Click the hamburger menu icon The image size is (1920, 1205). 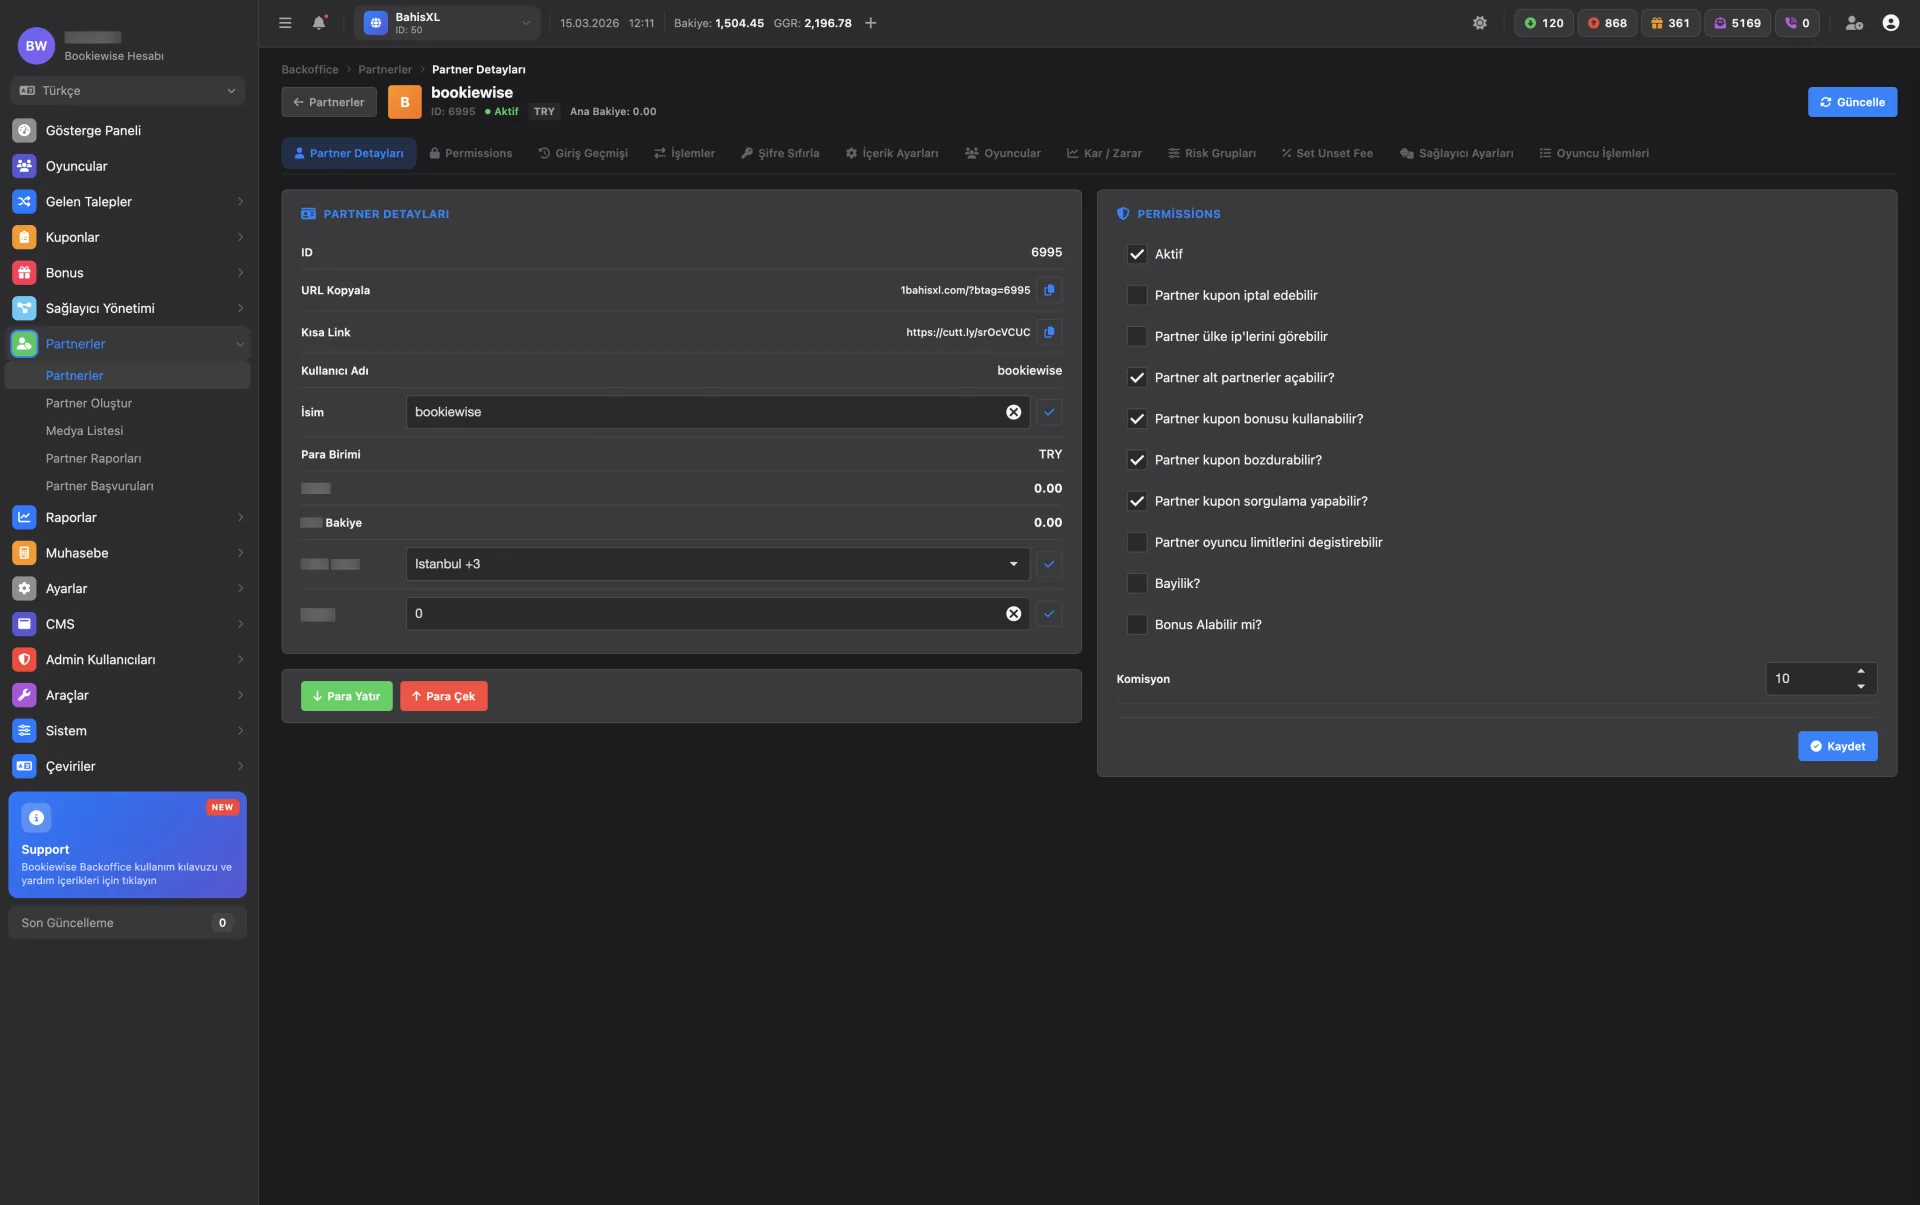(x=285, y=23)
